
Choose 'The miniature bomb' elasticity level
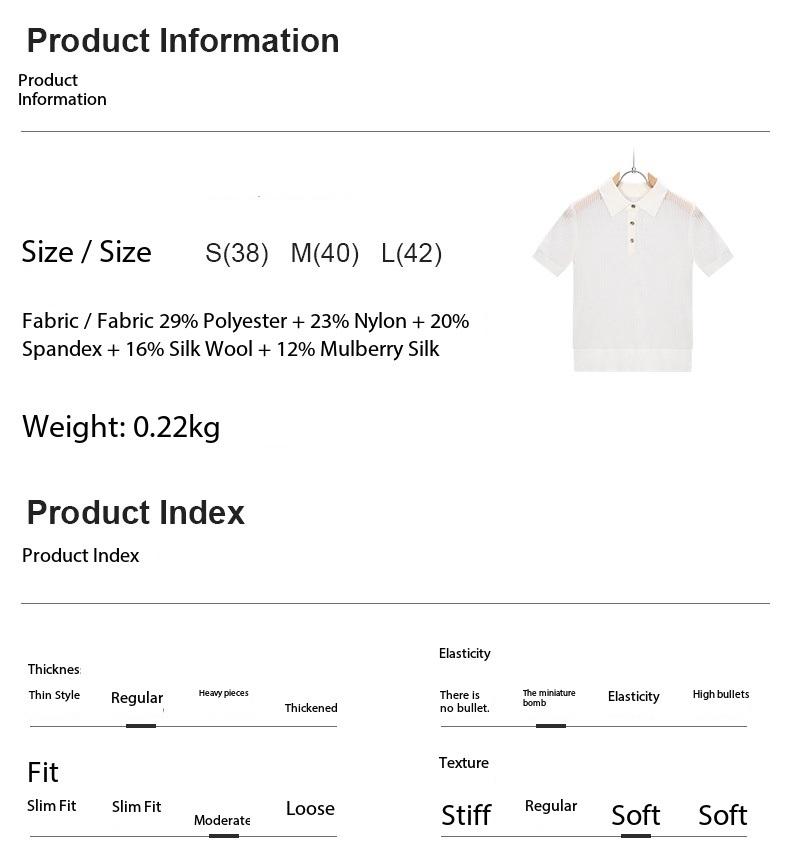[x=549, y=698]
